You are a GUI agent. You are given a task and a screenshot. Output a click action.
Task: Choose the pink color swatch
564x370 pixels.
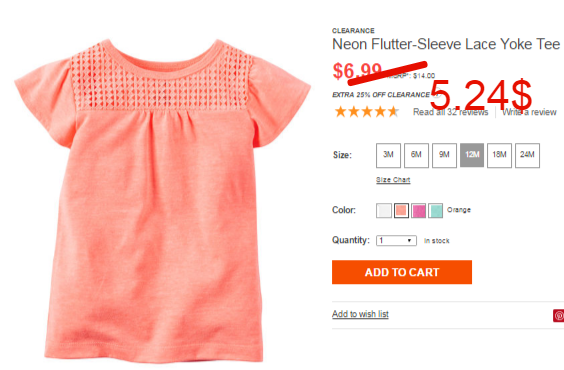coord(418,210)
